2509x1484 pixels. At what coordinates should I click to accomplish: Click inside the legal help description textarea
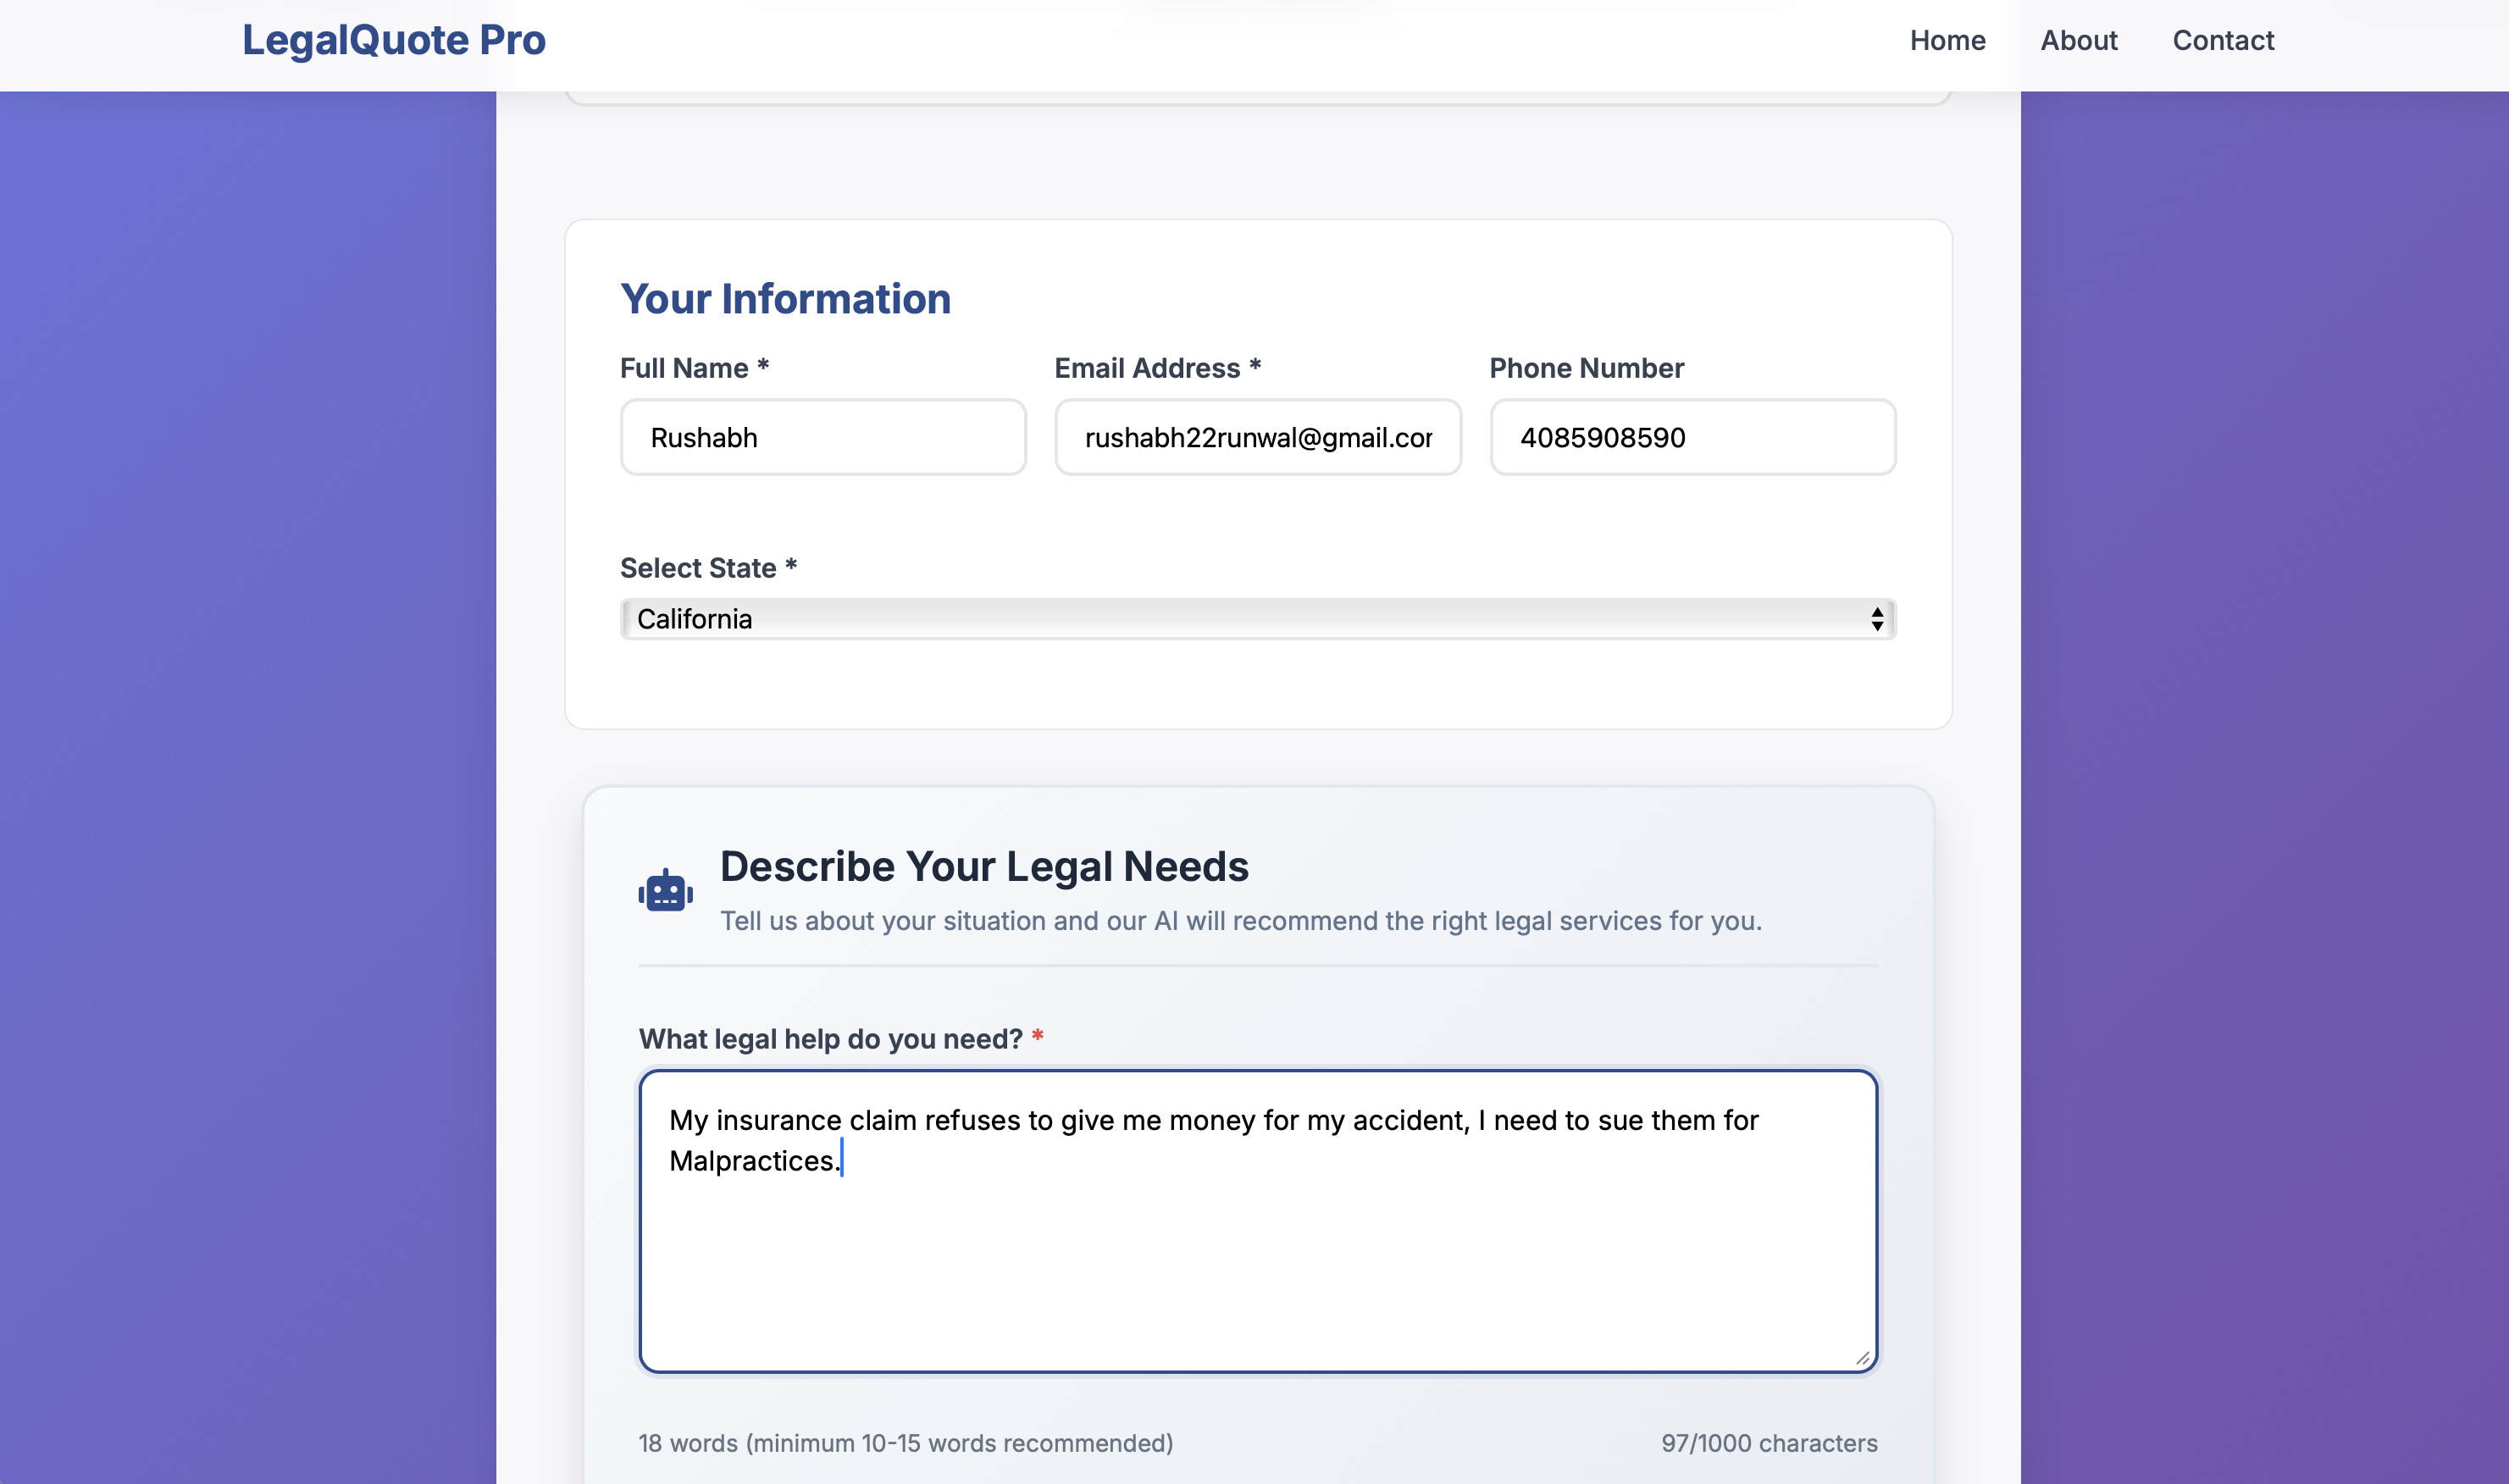click(x=1257, y=1260)
